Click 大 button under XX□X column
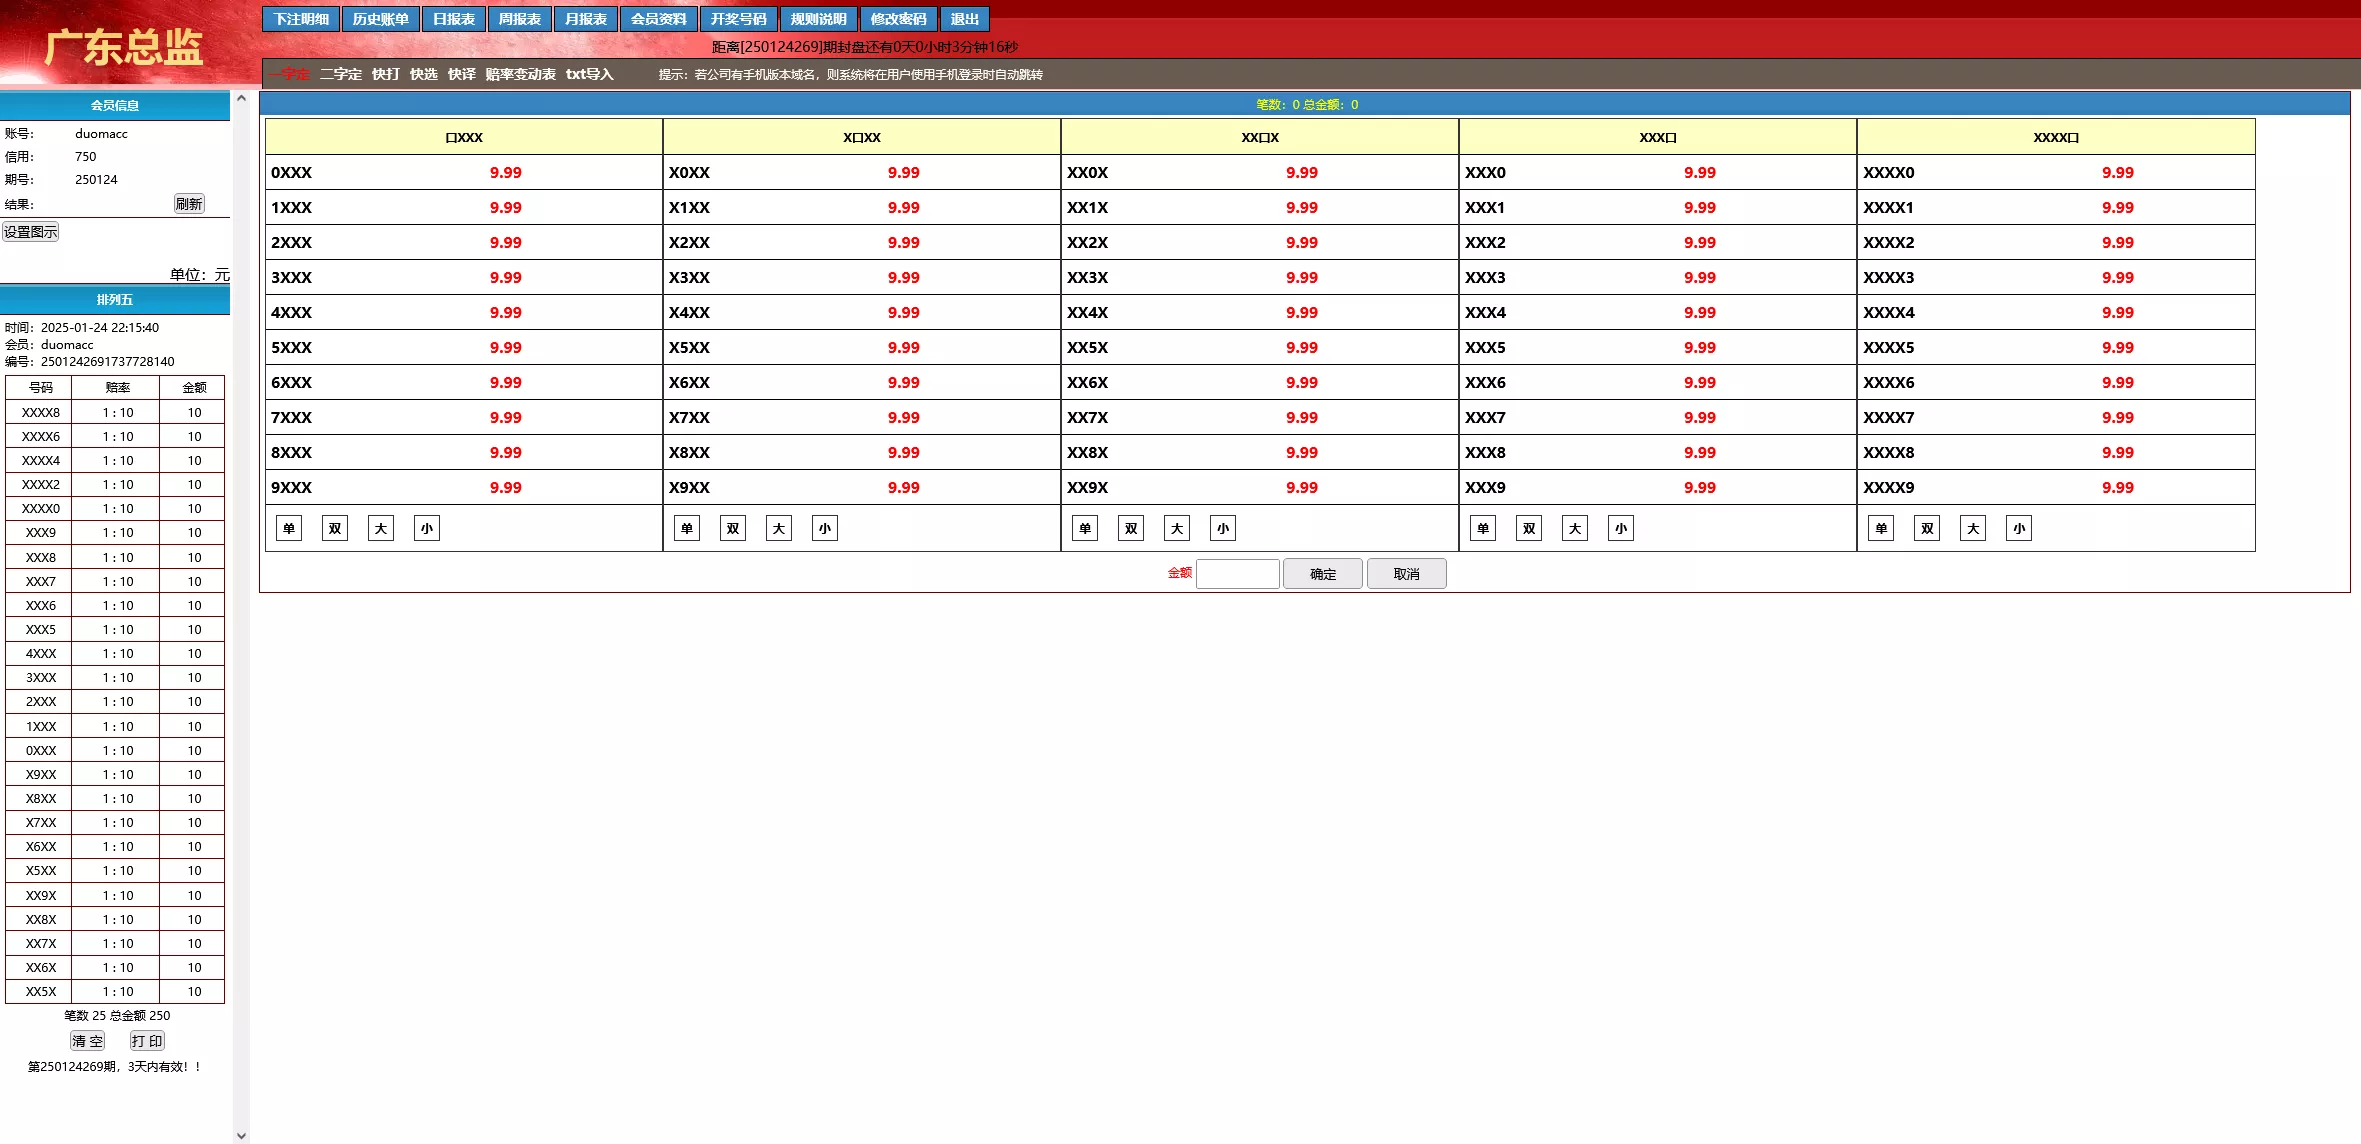Viewport: 2361px width, 1144px height. point(1177,528)
